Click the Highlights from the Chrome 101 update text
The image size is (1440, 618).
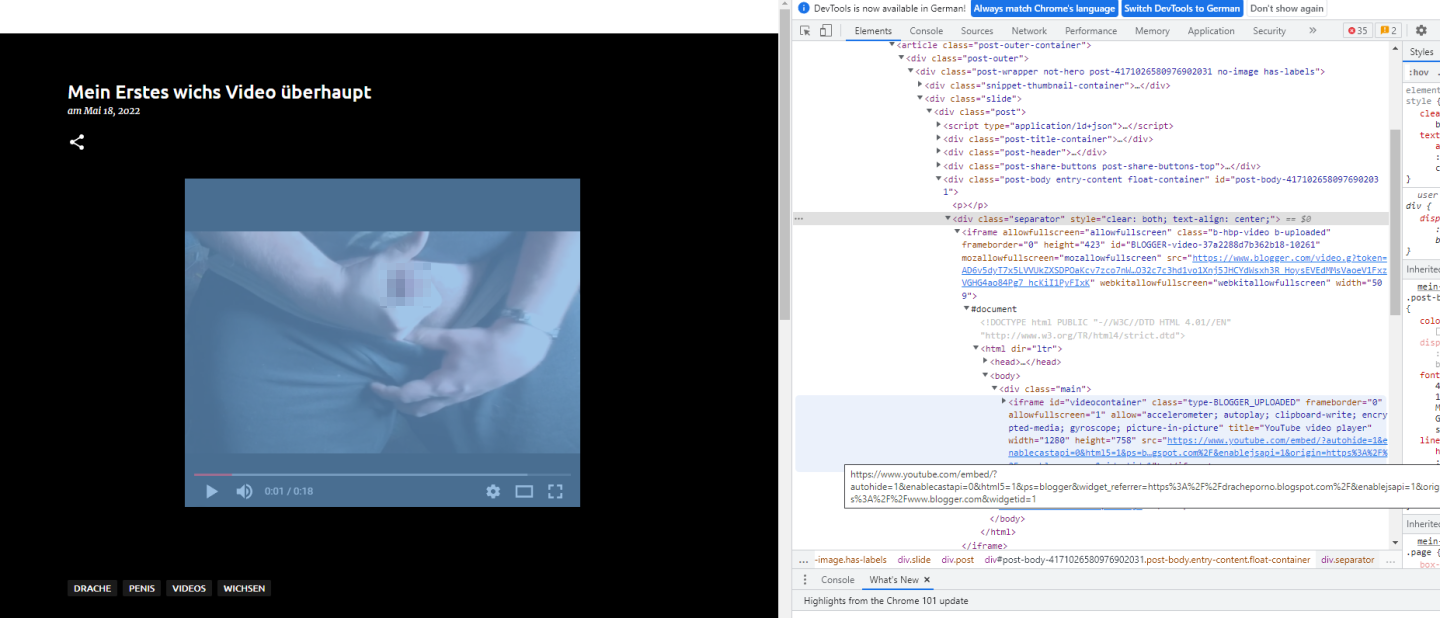[886, 601]
